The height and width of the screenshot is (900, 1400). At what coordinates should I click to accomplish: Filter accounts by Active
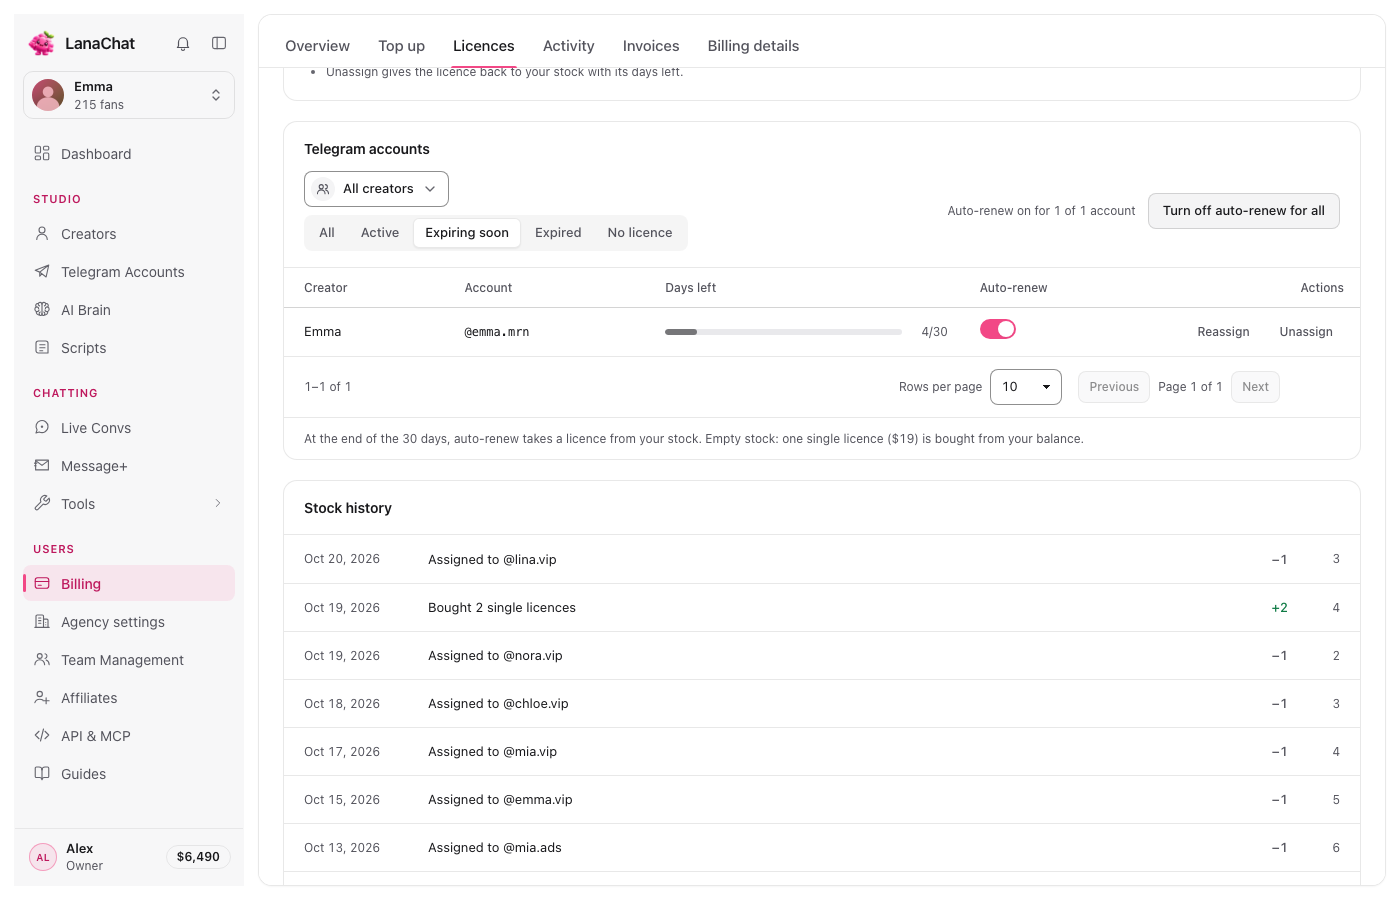tap(380, 233)
